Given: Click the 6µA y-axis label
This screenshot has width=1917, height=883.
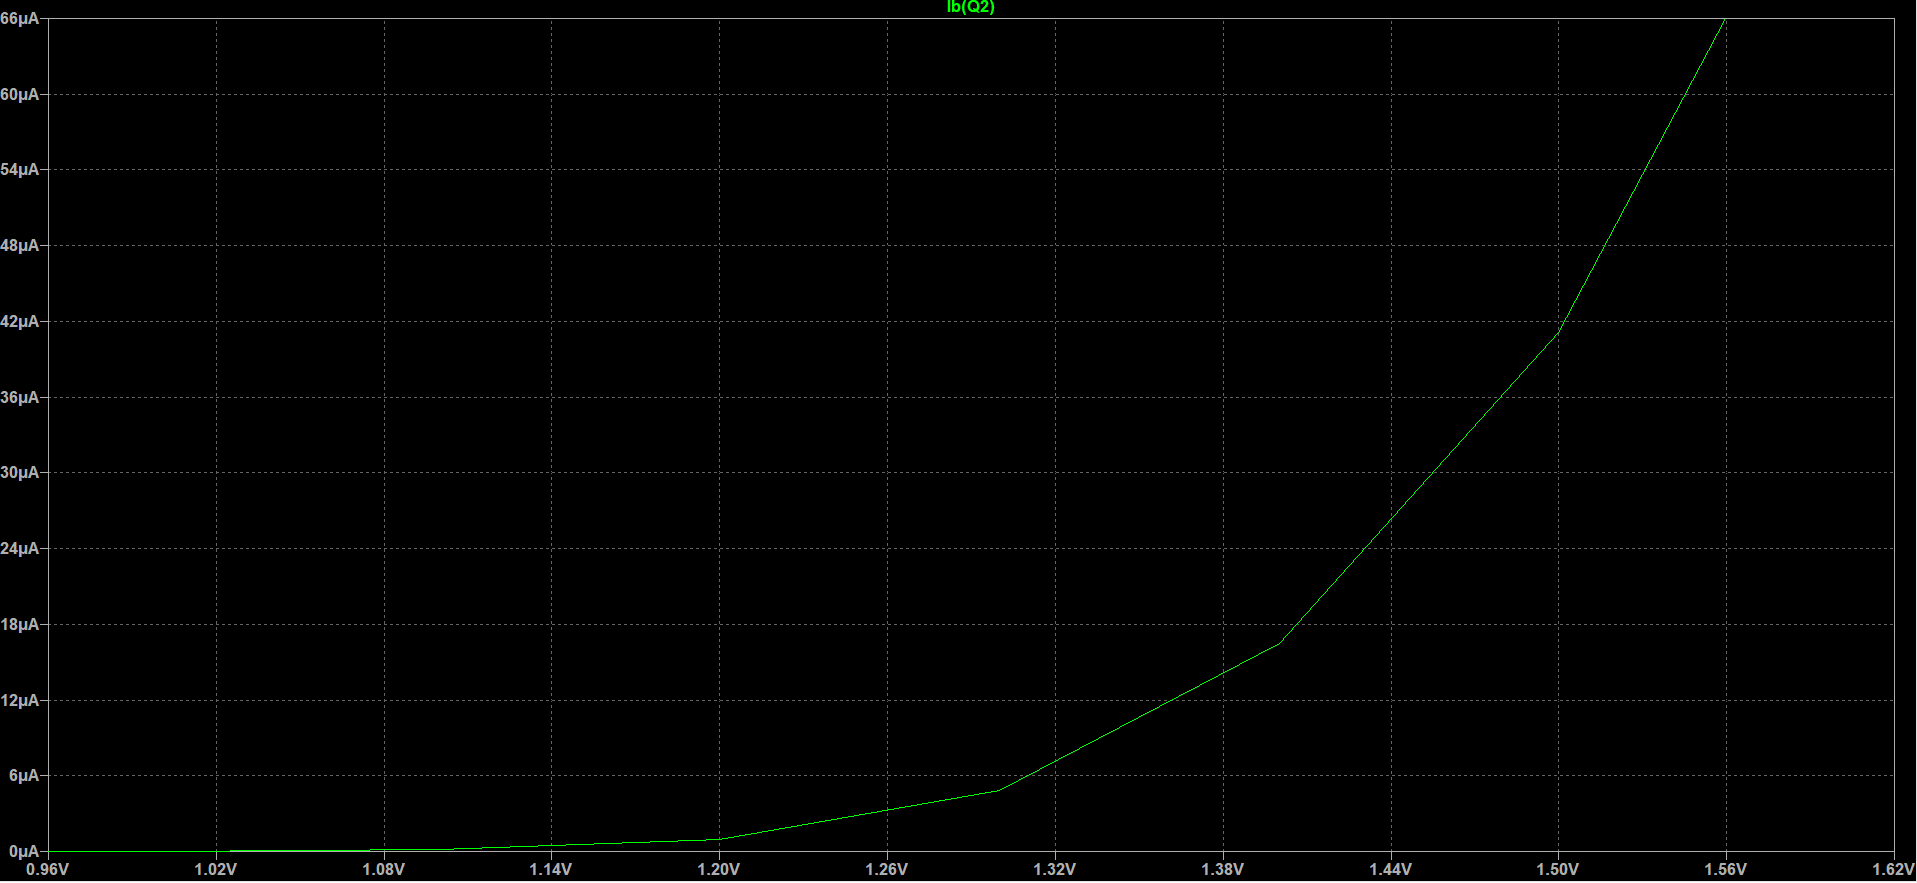Looking at the screenshot, I should [x=24, y=776].
